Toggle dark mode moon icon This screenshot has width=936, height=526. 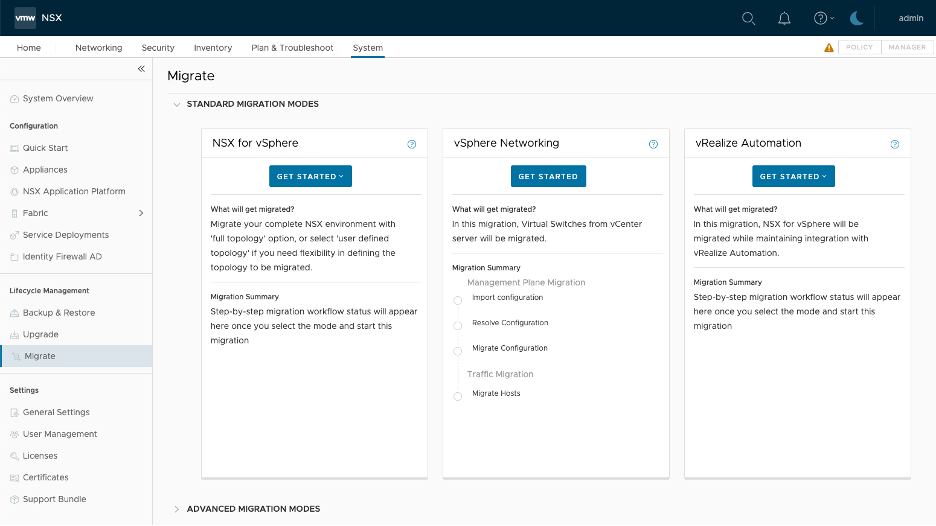[x=856, y=18]
